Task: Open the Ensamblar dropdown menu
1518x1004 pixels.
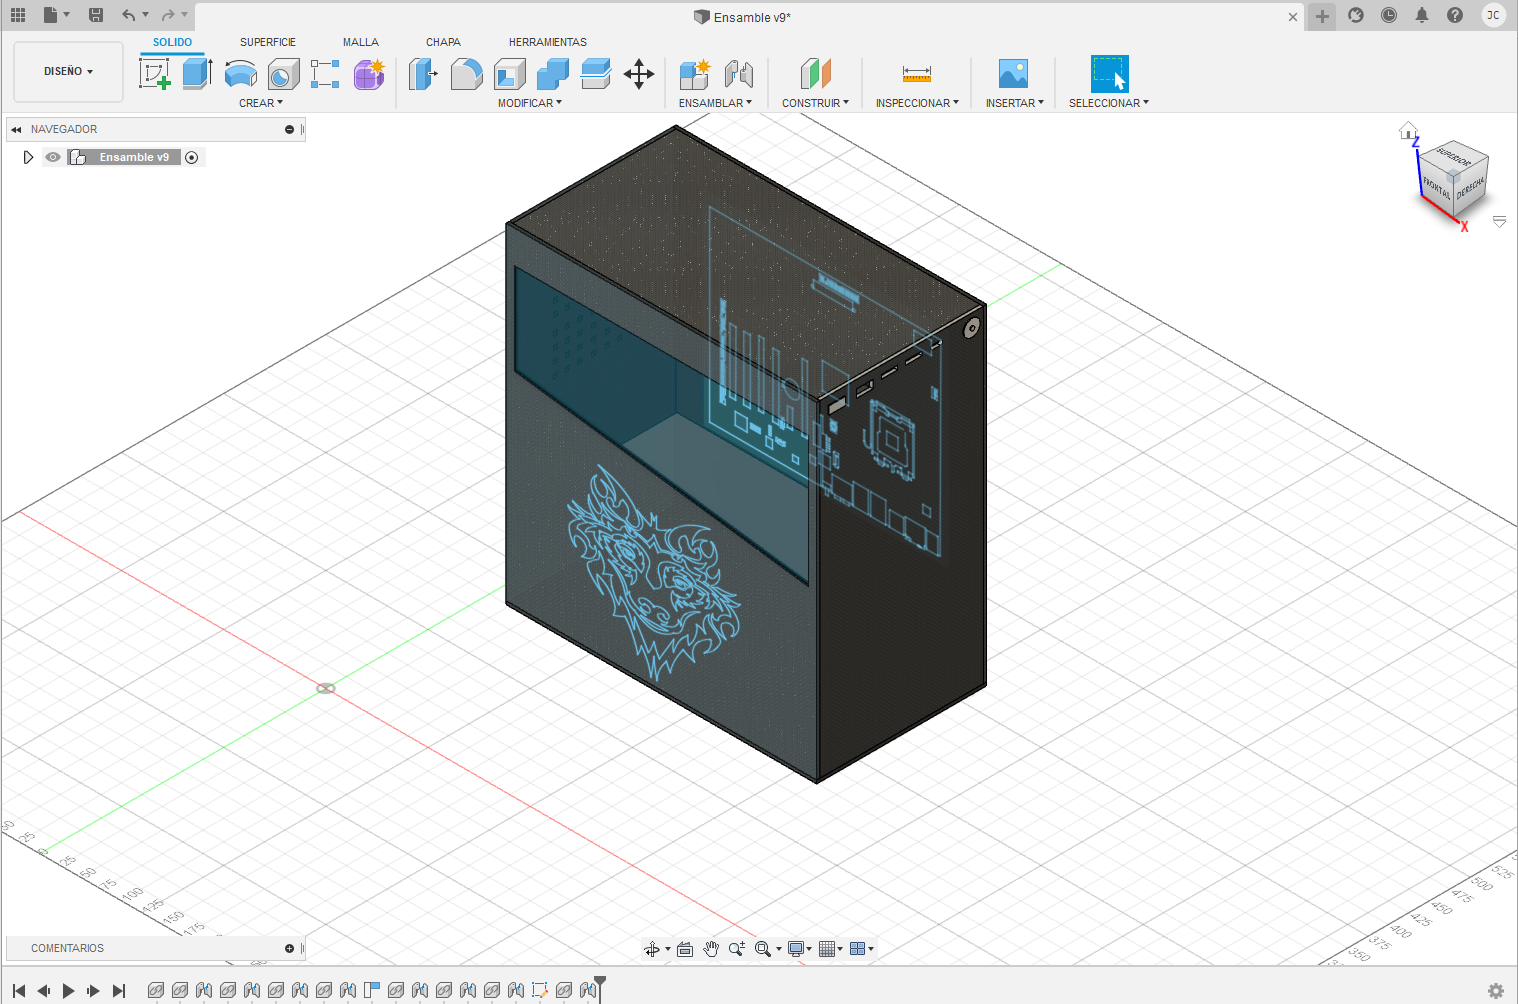Action: (715, 103)
